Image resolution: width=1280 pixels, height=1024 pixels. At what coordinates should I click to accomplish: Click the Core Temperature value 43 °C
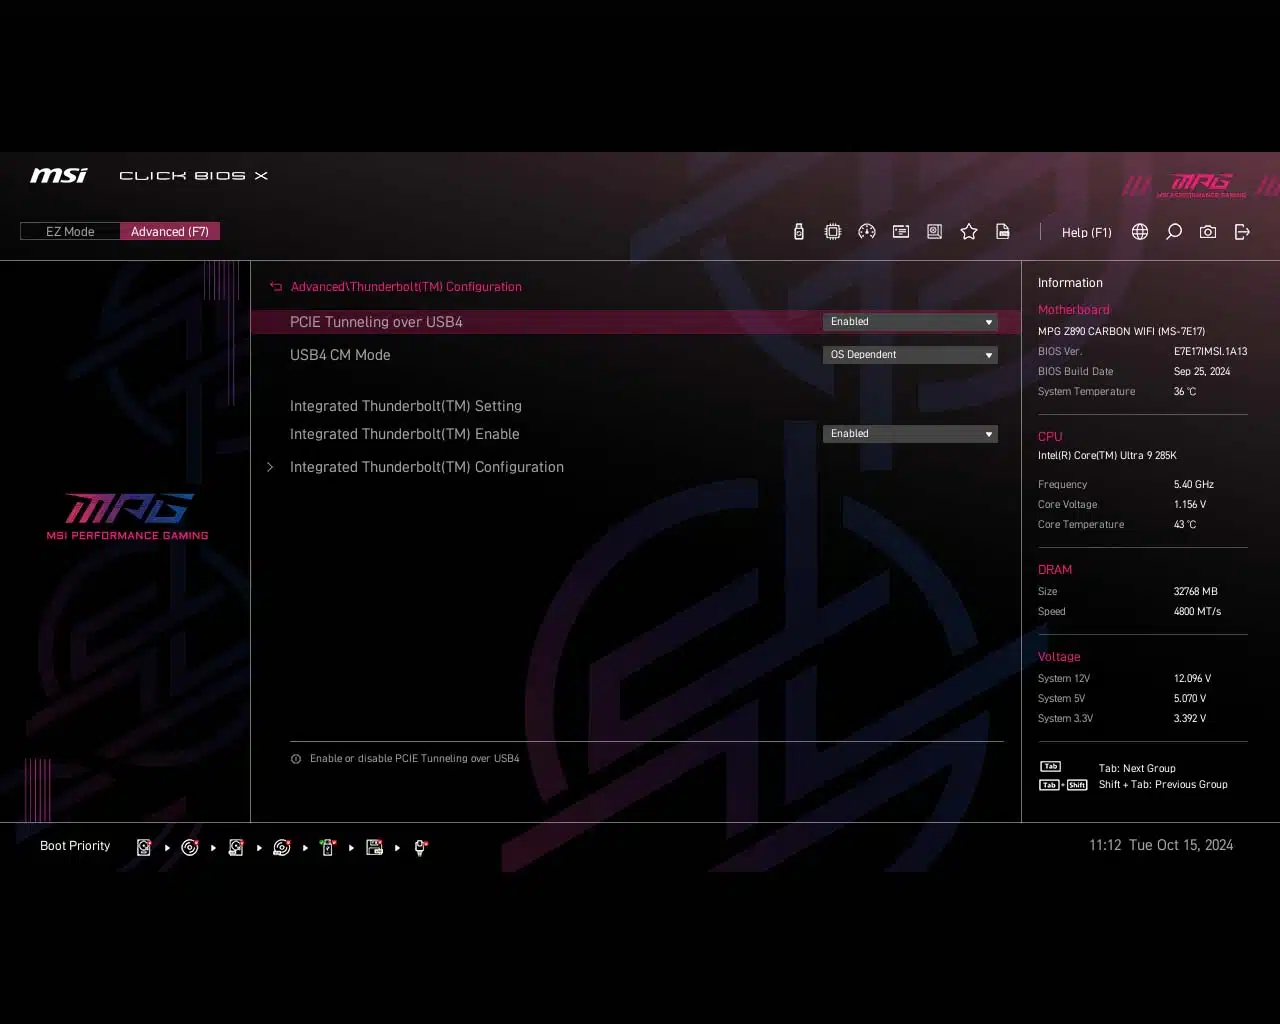coord(1185,525)
